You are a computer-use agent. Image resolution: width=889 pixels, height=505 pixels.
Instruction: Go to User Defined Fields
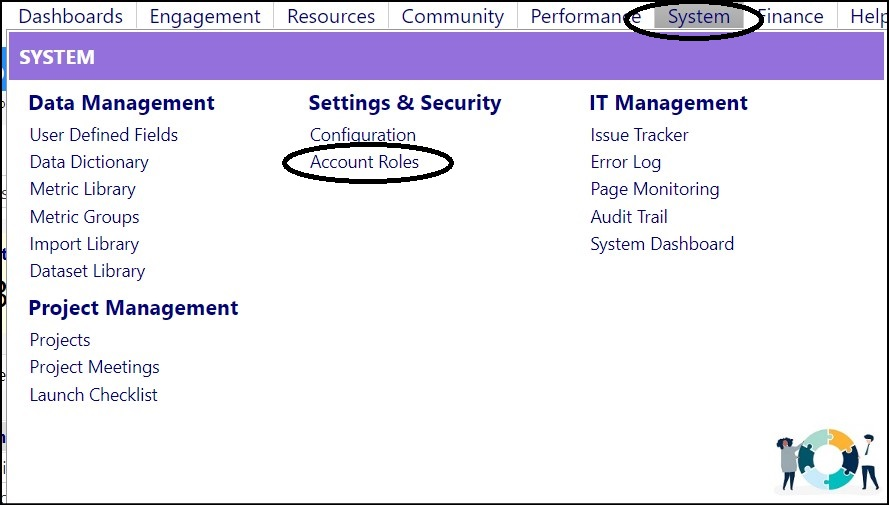click(104, 135)
